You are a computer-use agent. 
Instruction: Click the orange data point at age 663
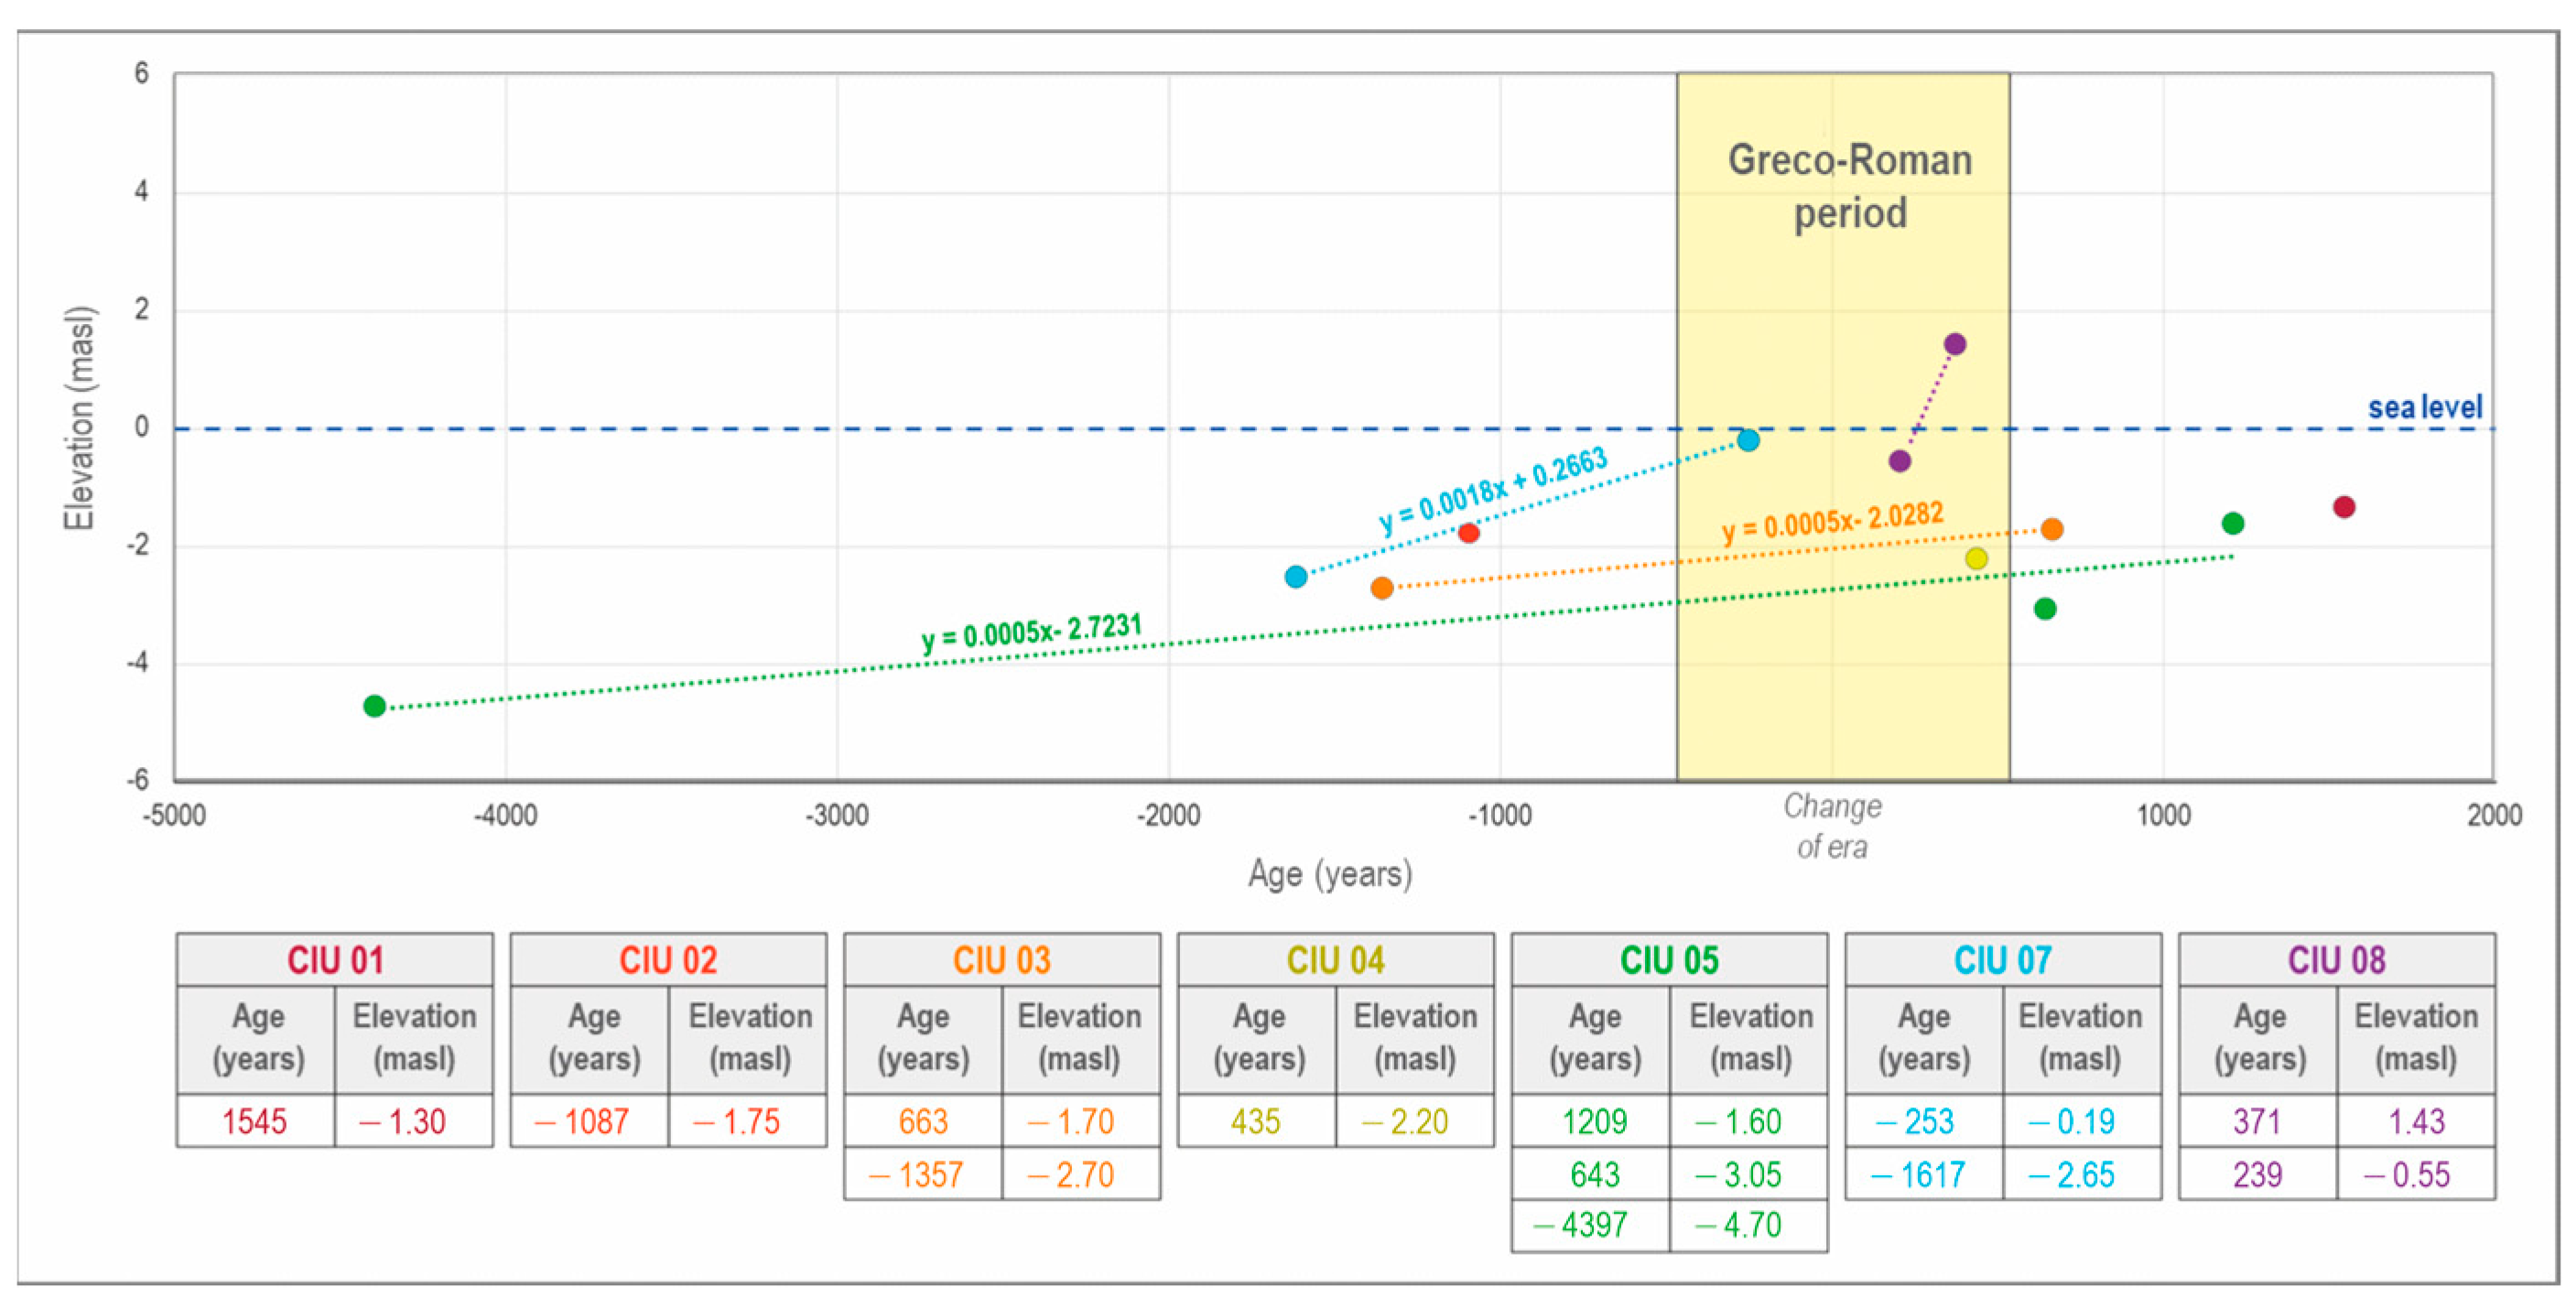(x=2052, y=530)
